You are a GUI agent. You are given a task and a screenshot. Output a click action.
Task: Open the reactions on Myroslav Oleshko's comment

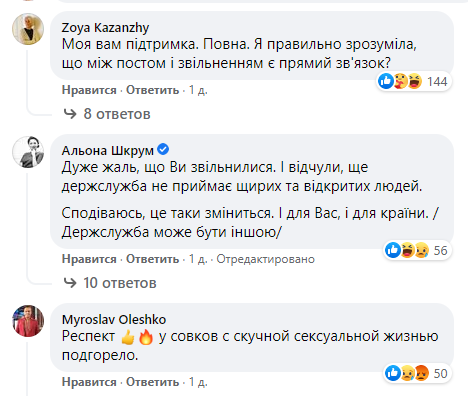[x=418, y=373]
